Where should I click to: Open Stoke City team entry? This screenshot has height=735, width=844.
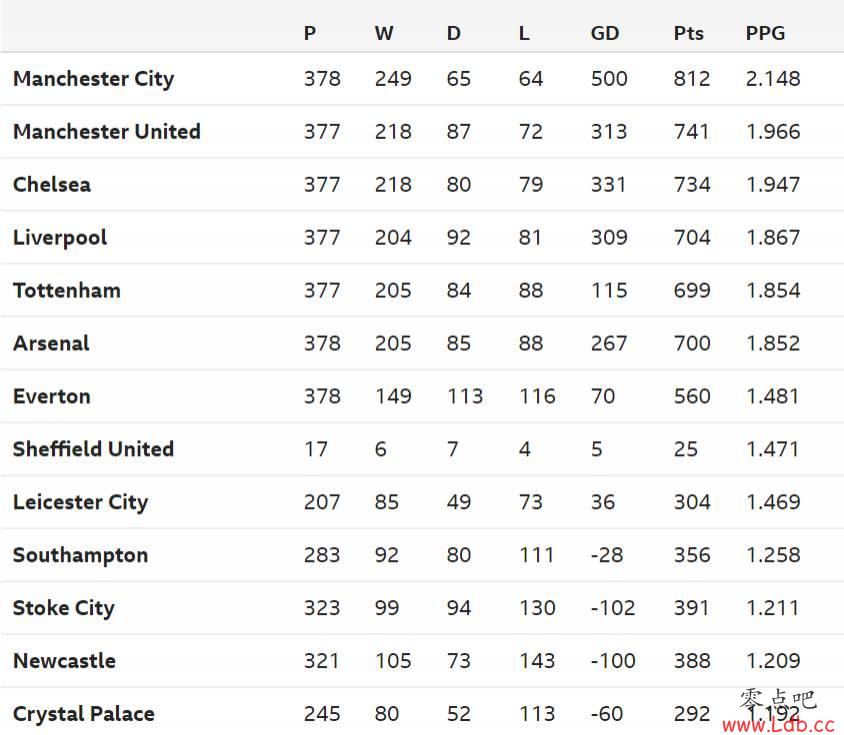pos(64,608)
